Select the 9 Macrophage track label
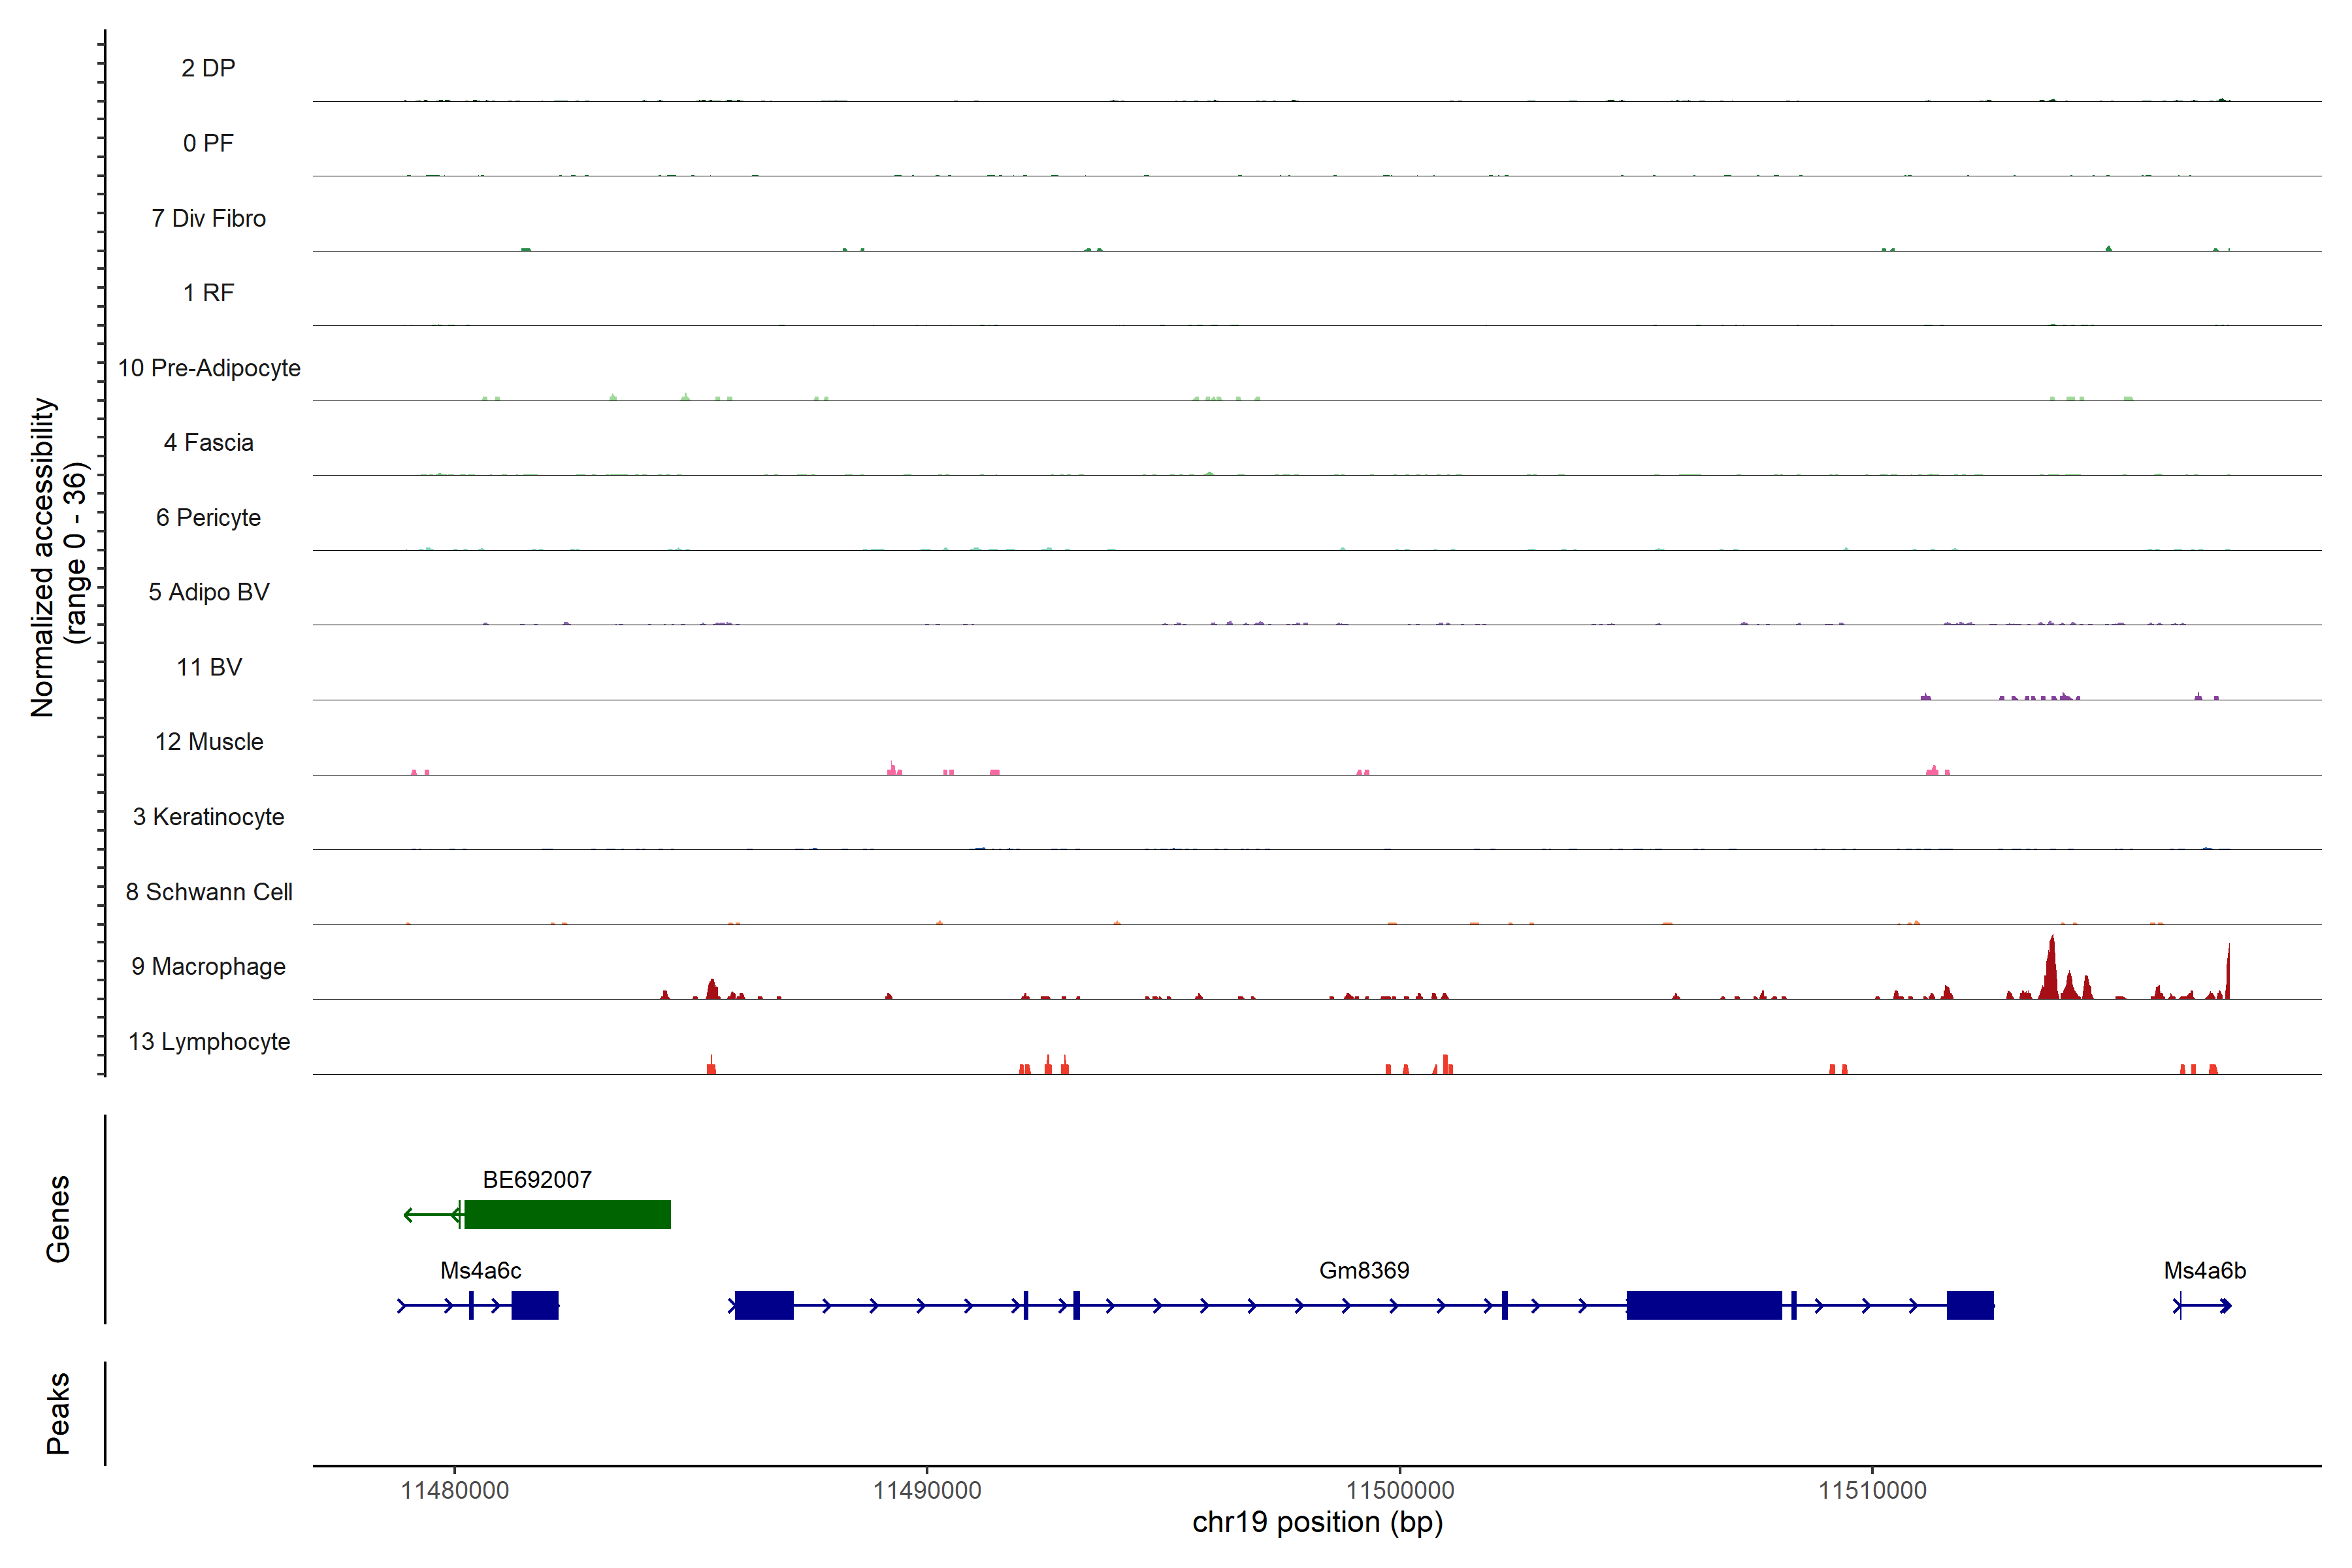This screenshot has width=2352, height=1568. pos(208,966)
